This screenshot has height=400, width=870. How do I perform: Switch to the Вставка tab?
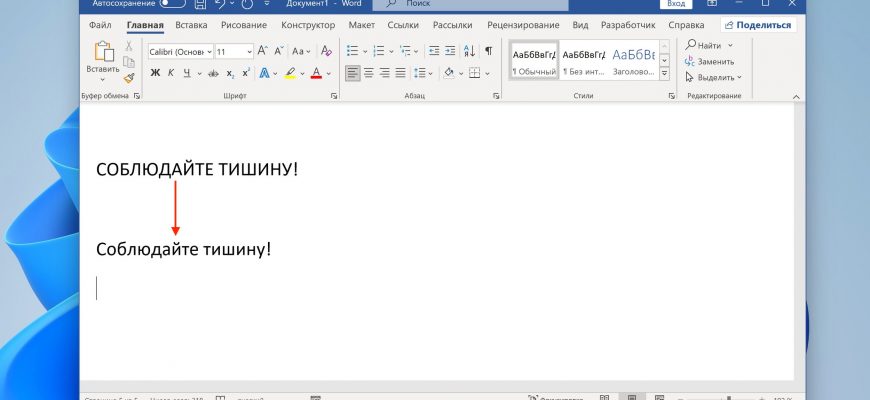191,24
